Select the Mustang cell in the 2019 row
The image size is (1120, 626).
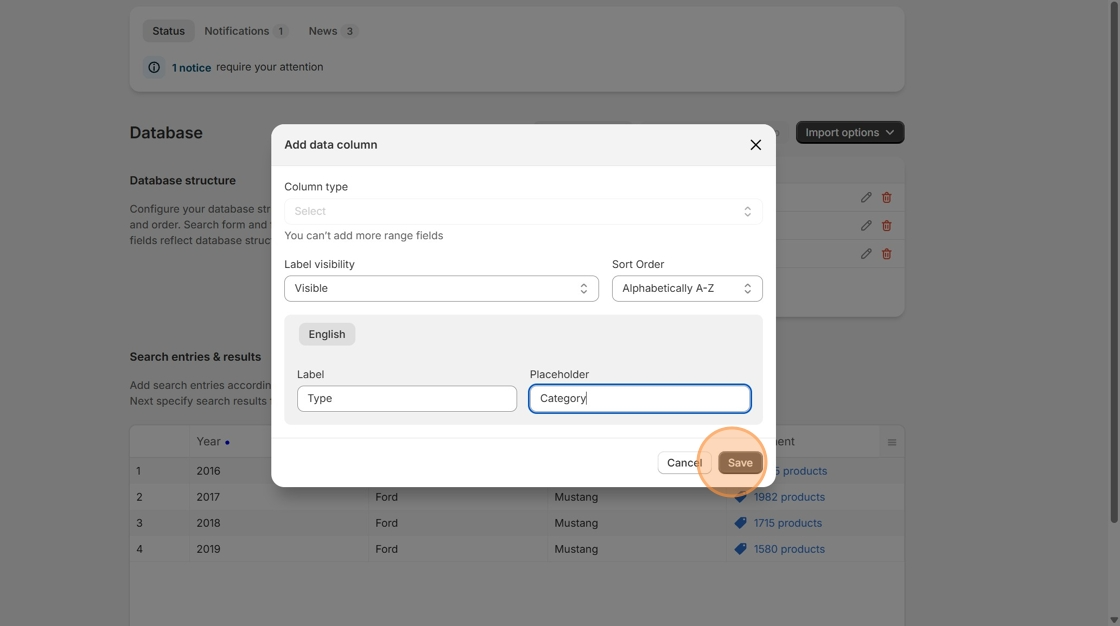(x=636, y=549)
